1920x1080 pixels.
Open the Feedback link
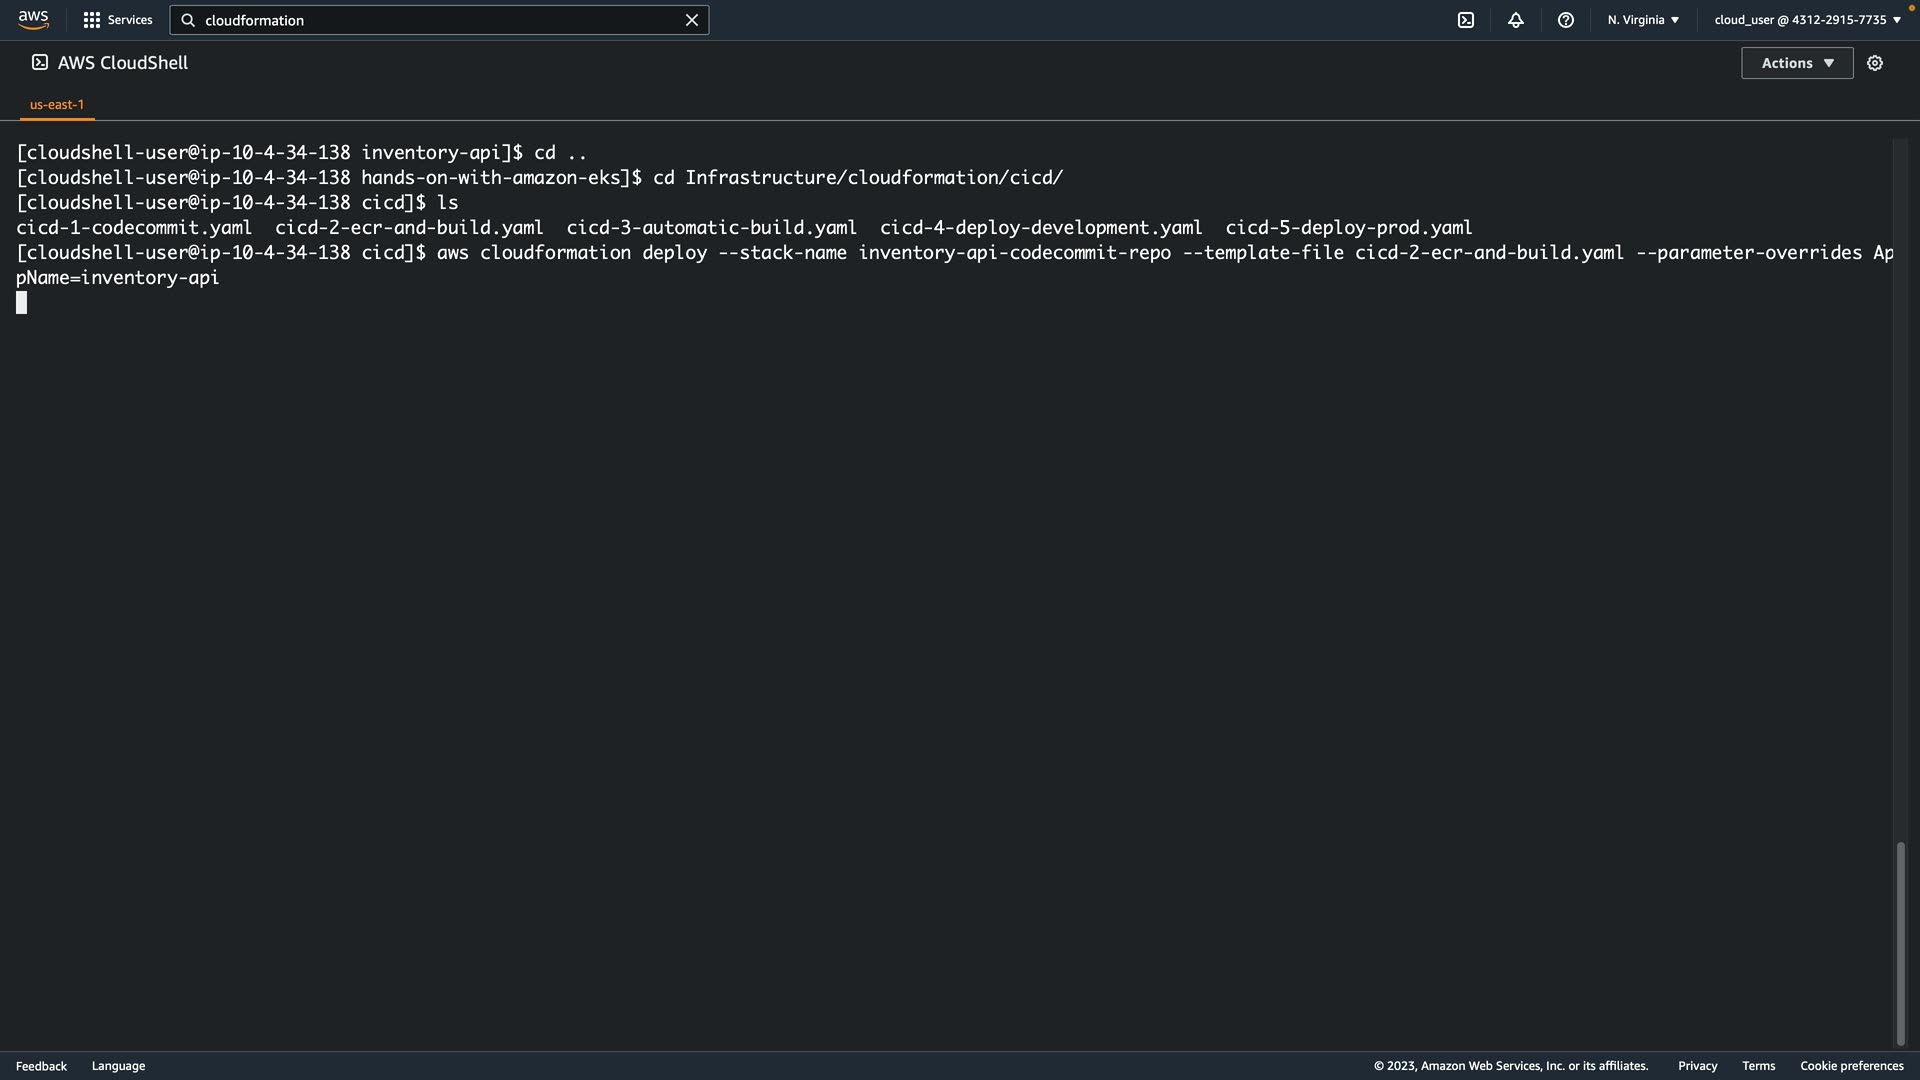[x=41, y=1066]
